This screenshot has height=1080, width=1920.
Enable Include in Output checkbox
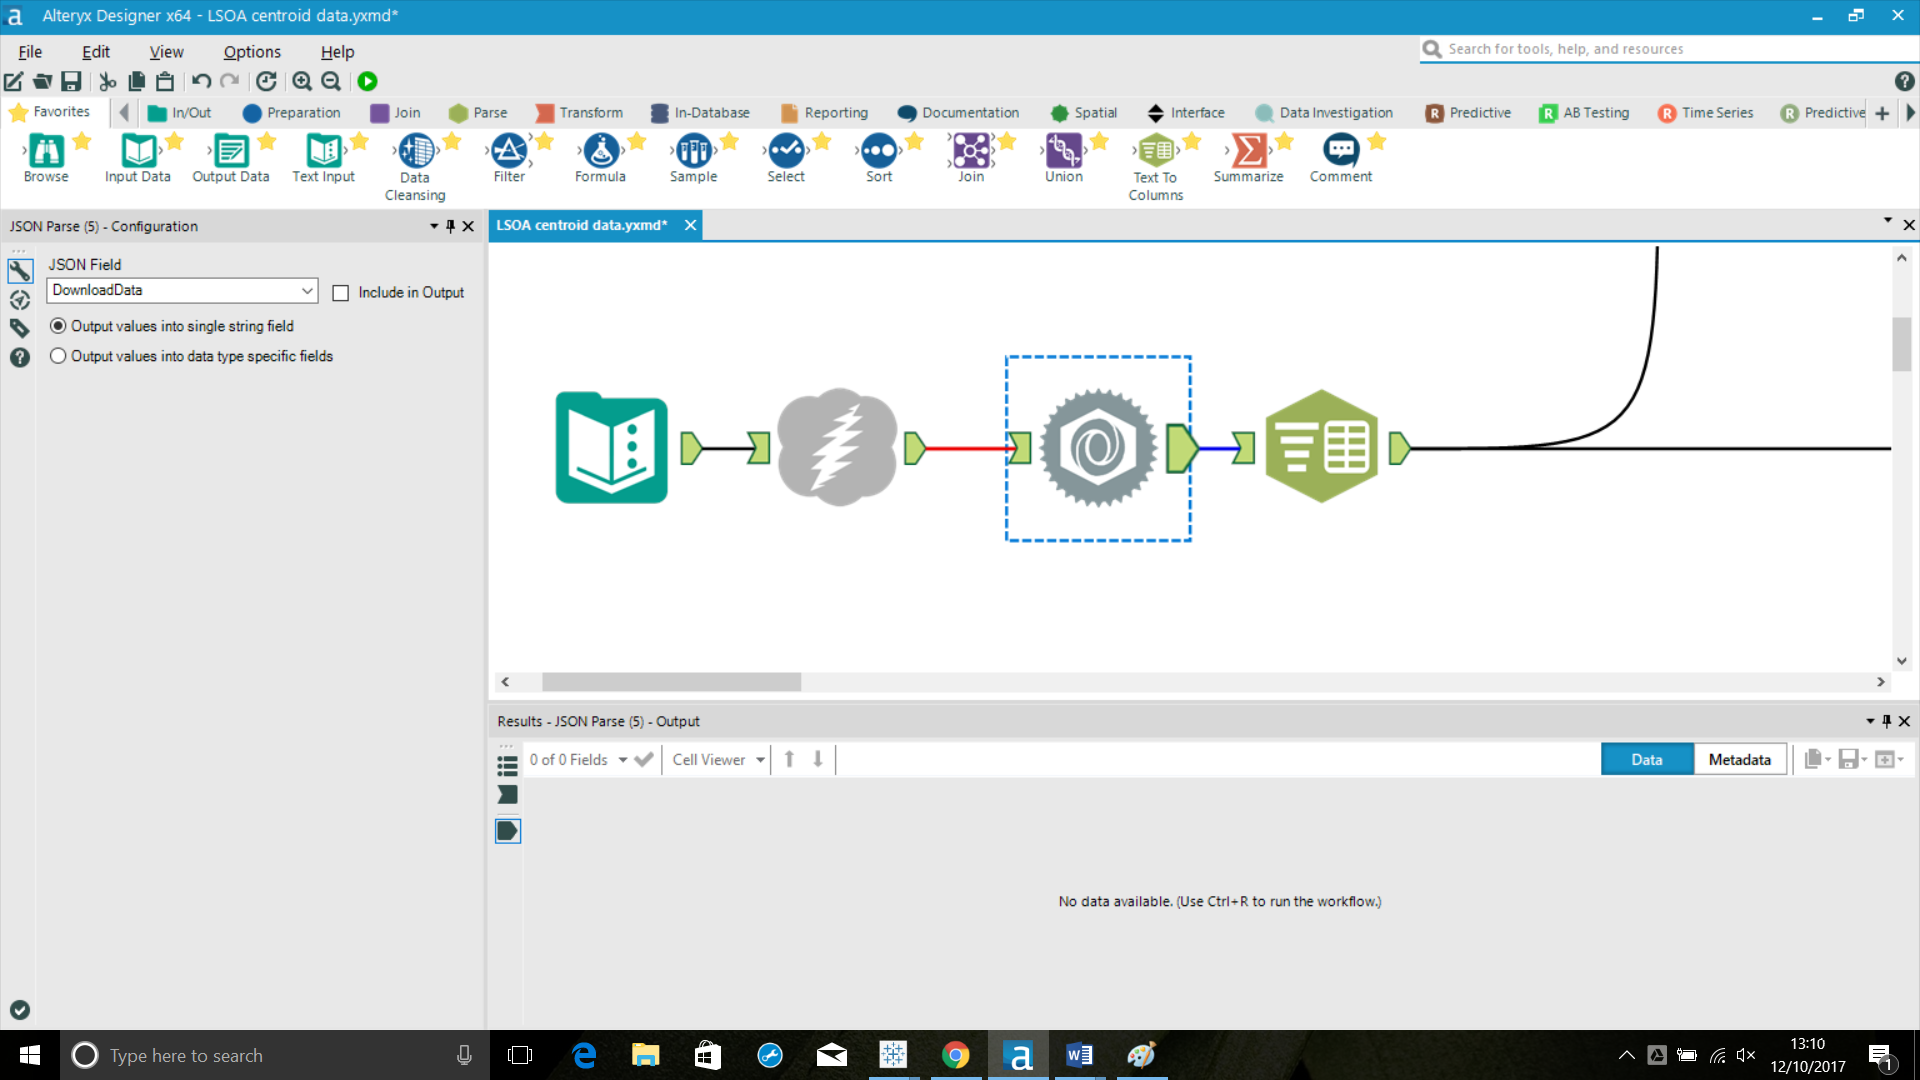coord(341,293)
